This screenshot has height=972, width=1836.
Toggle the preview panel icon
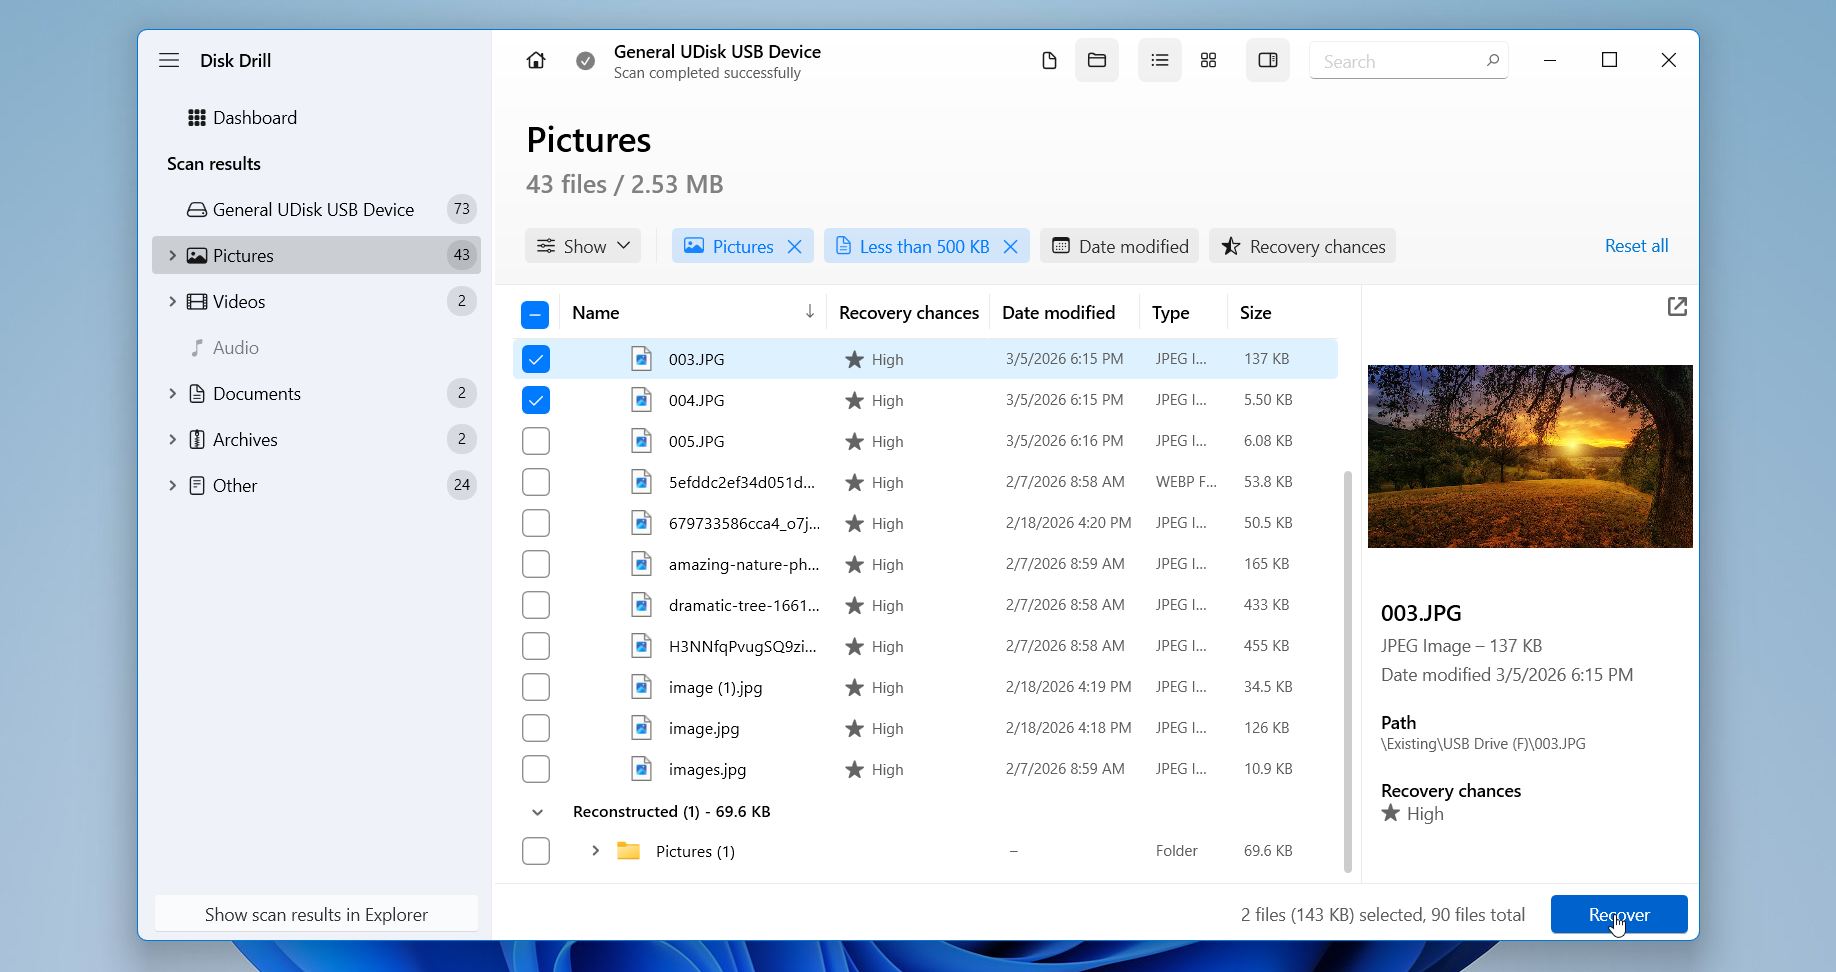(1266, 60)
